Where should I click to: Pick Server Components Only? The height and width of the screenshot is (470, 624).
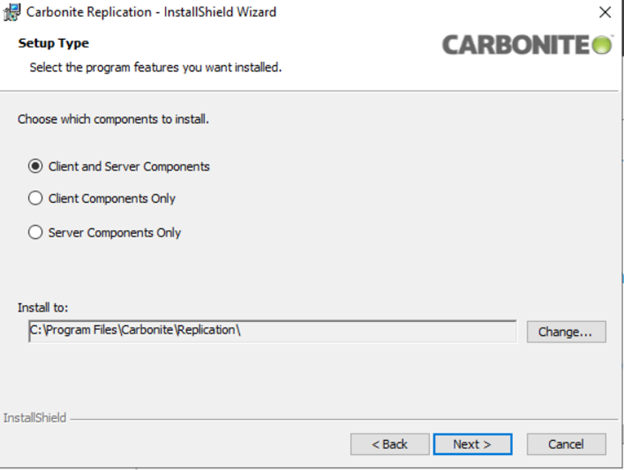(36, 232)
